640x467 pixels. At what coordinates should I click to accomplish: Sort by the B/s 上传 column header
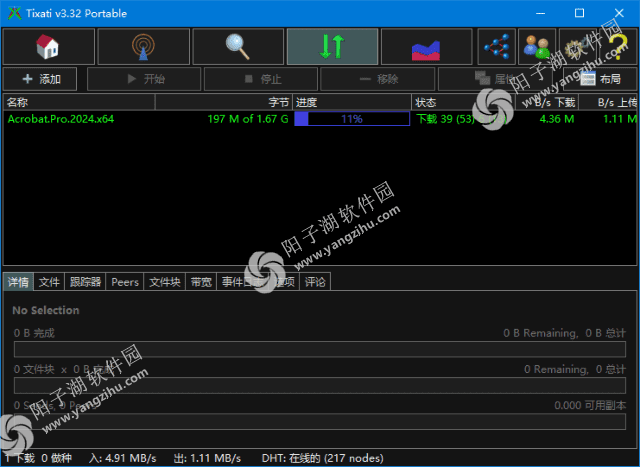point(608,102)
